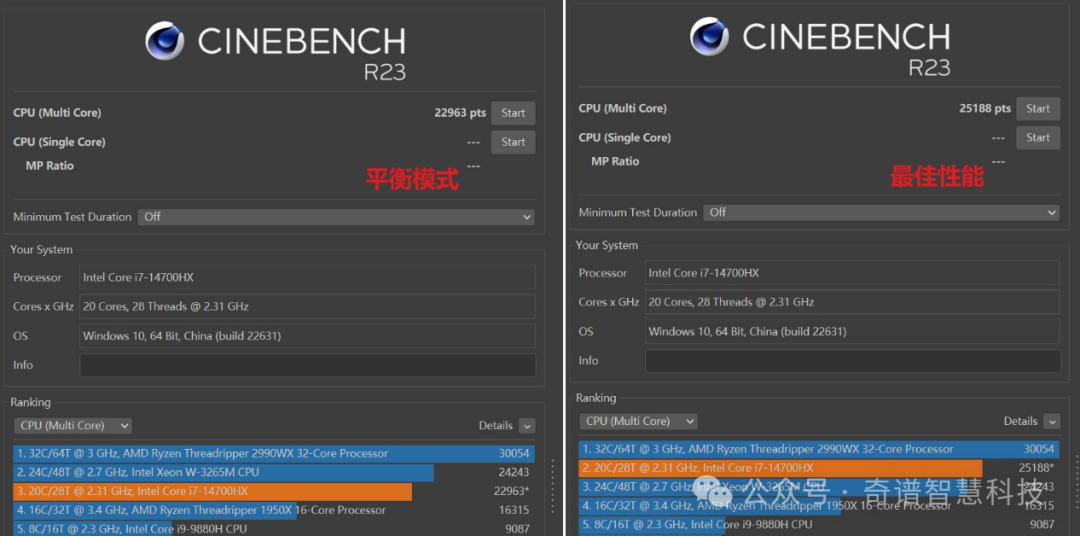Start the Multi Core test in left window

[x=513, y=113]
